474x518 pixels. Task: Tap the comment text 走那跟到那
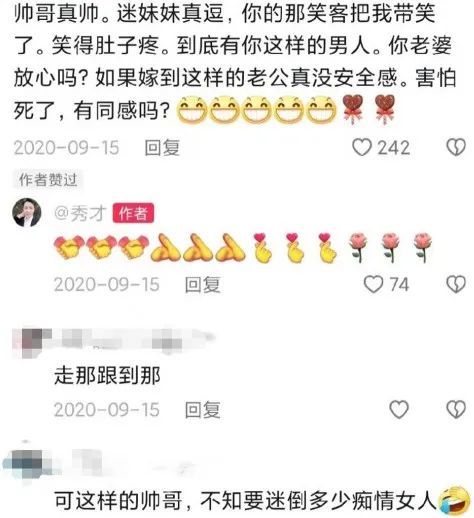[x=107, y=375]
